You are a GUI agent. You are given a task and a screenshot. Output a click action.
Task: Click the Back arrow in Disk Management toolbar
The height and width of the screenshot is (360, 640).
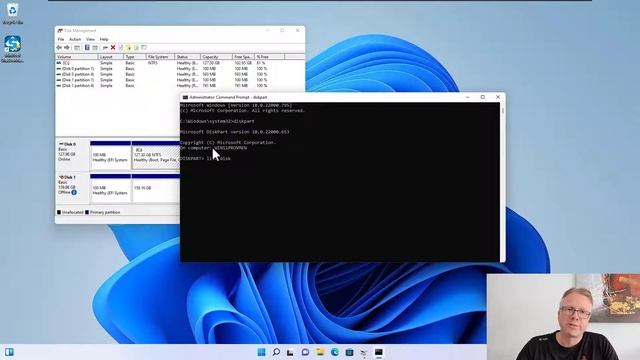[x=59, y=48]
